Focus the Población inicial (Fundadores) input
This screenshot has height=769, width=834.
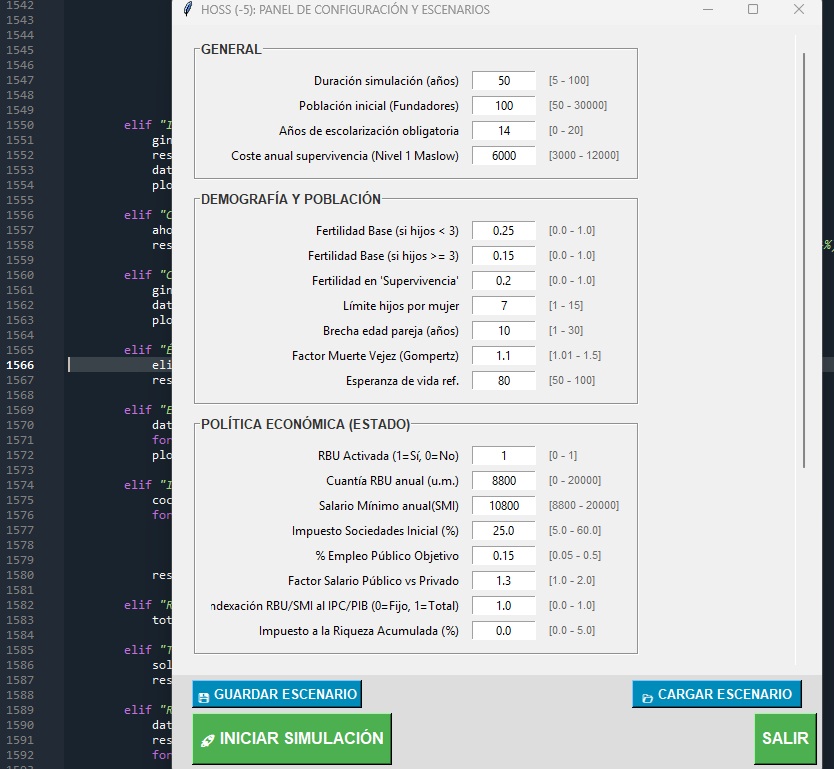(x=504, y=106)
